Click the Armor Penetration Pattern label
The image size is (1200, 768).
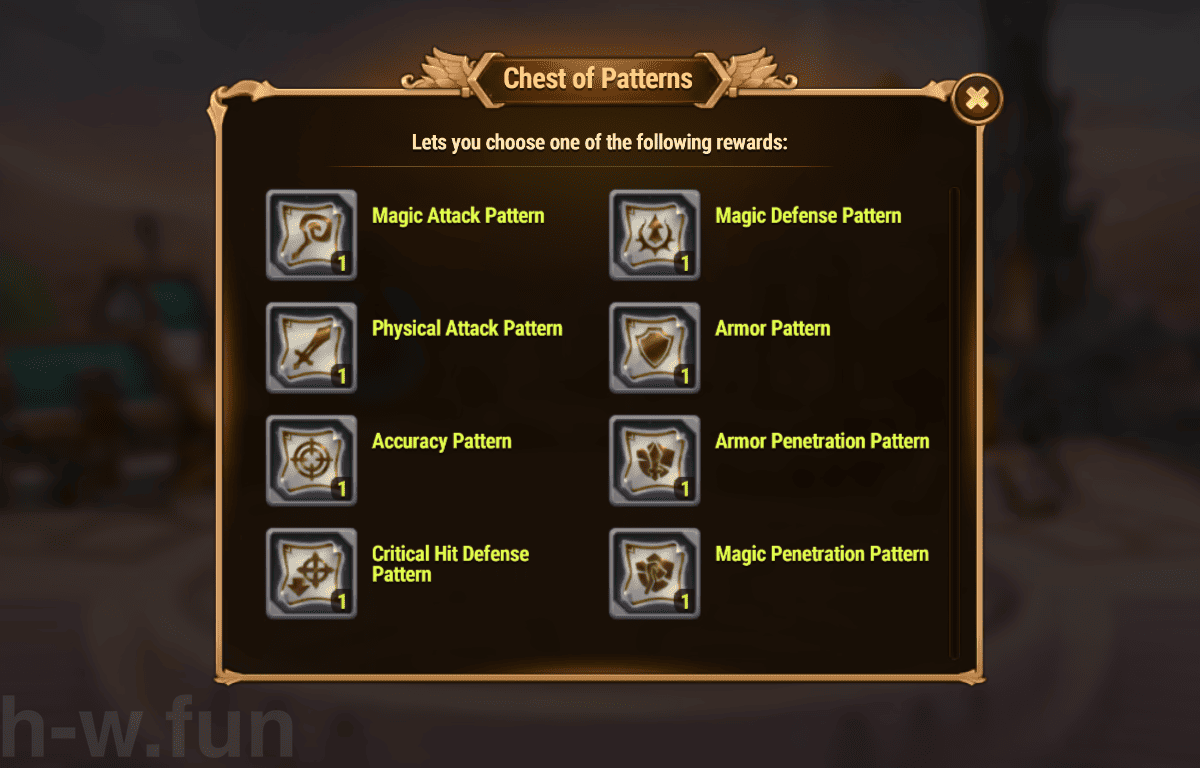[x=822, y=441]
